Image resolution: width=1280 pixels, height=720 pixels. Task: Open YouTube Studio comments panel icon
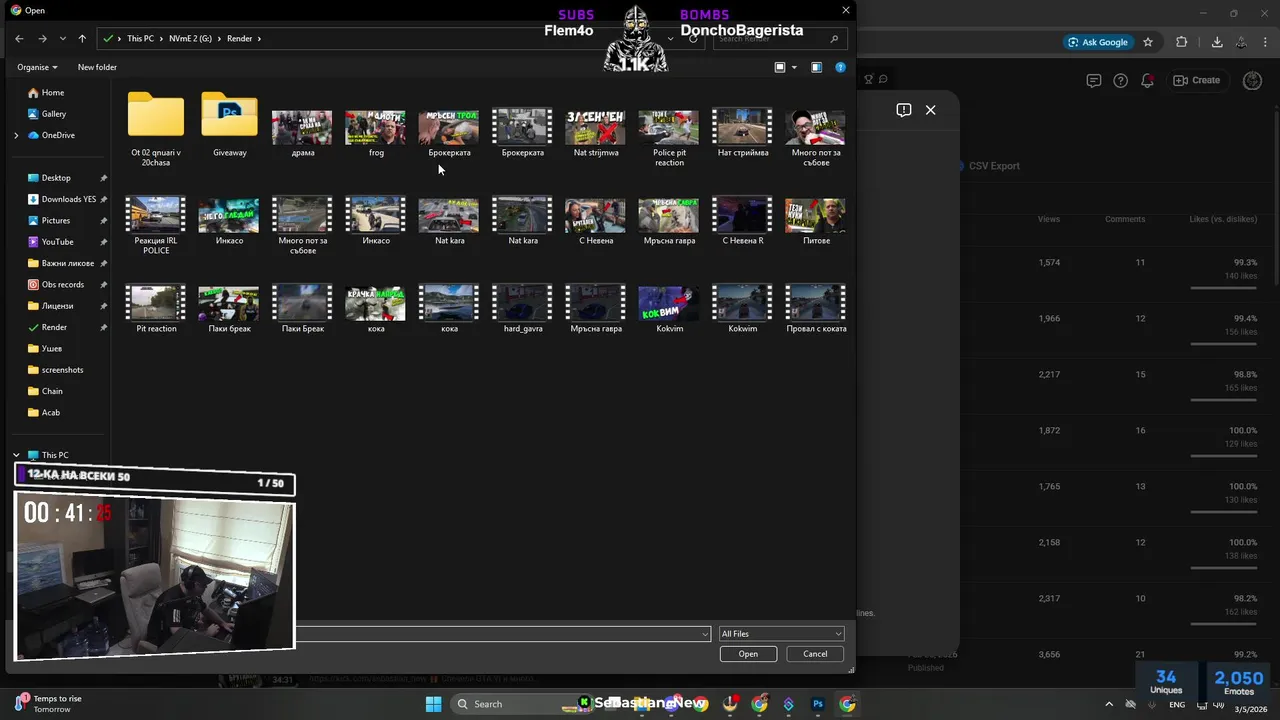pos(1094,80)
